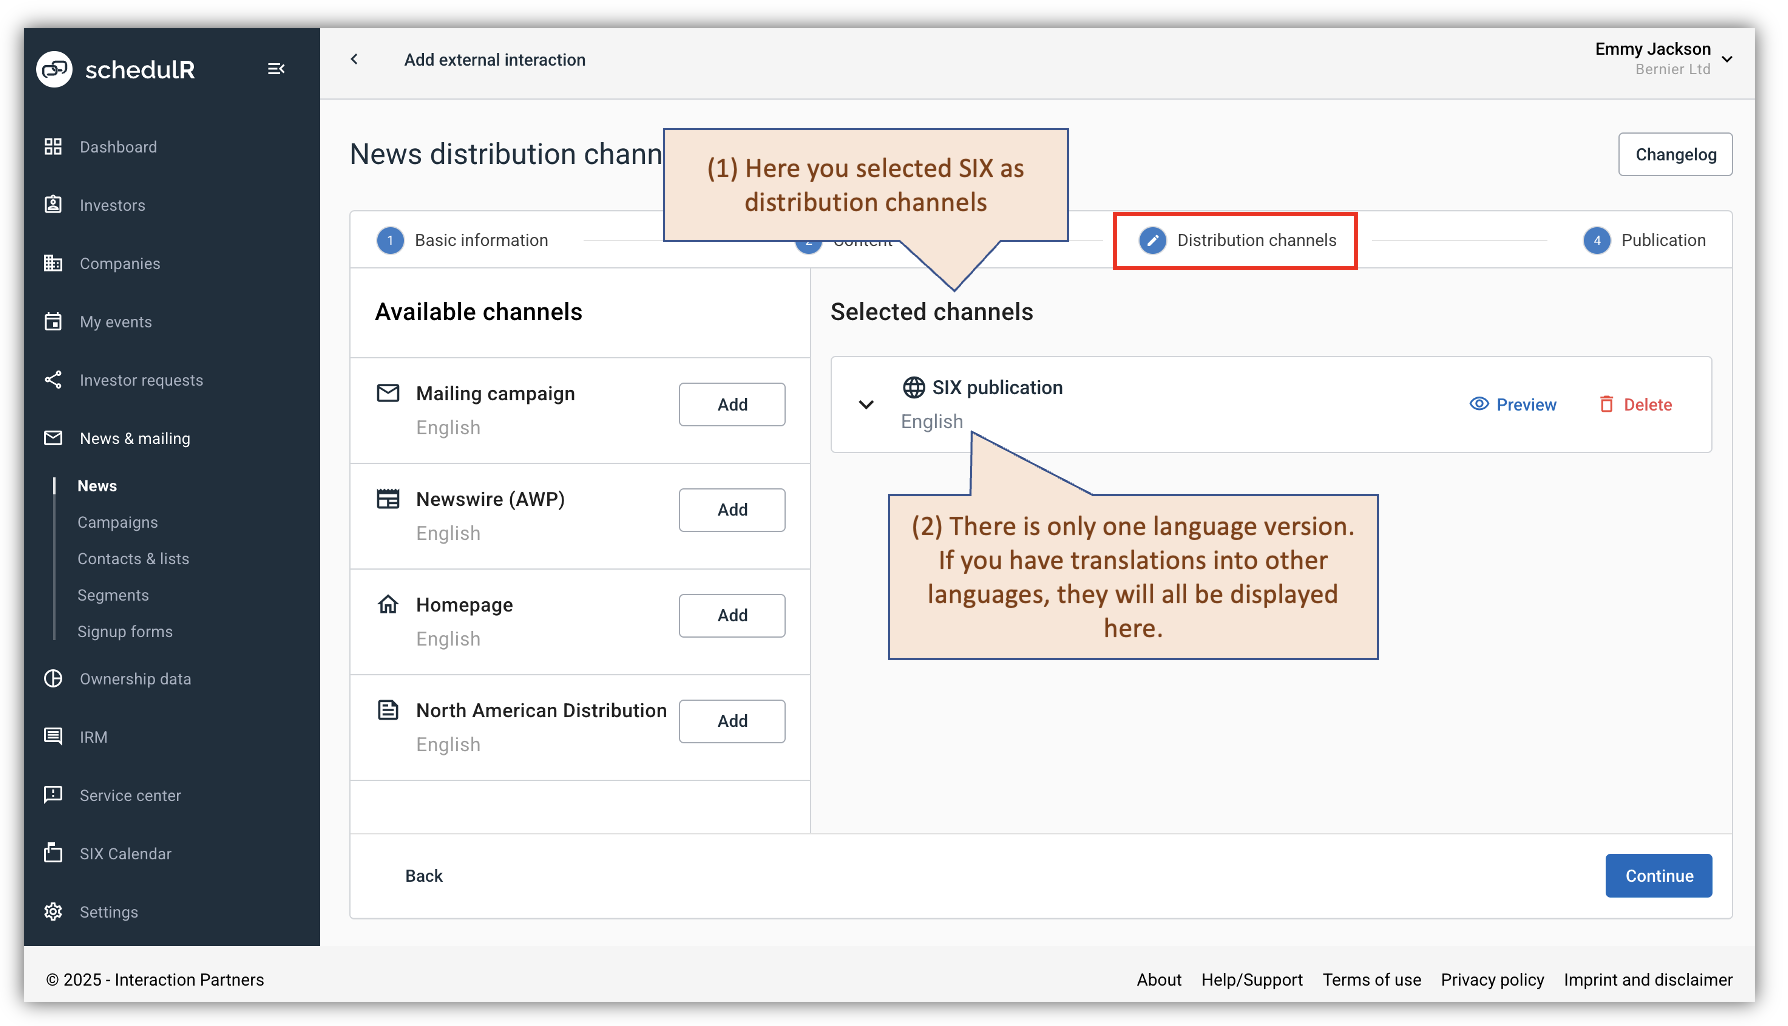Open the Service center

[x=129, y=795]
